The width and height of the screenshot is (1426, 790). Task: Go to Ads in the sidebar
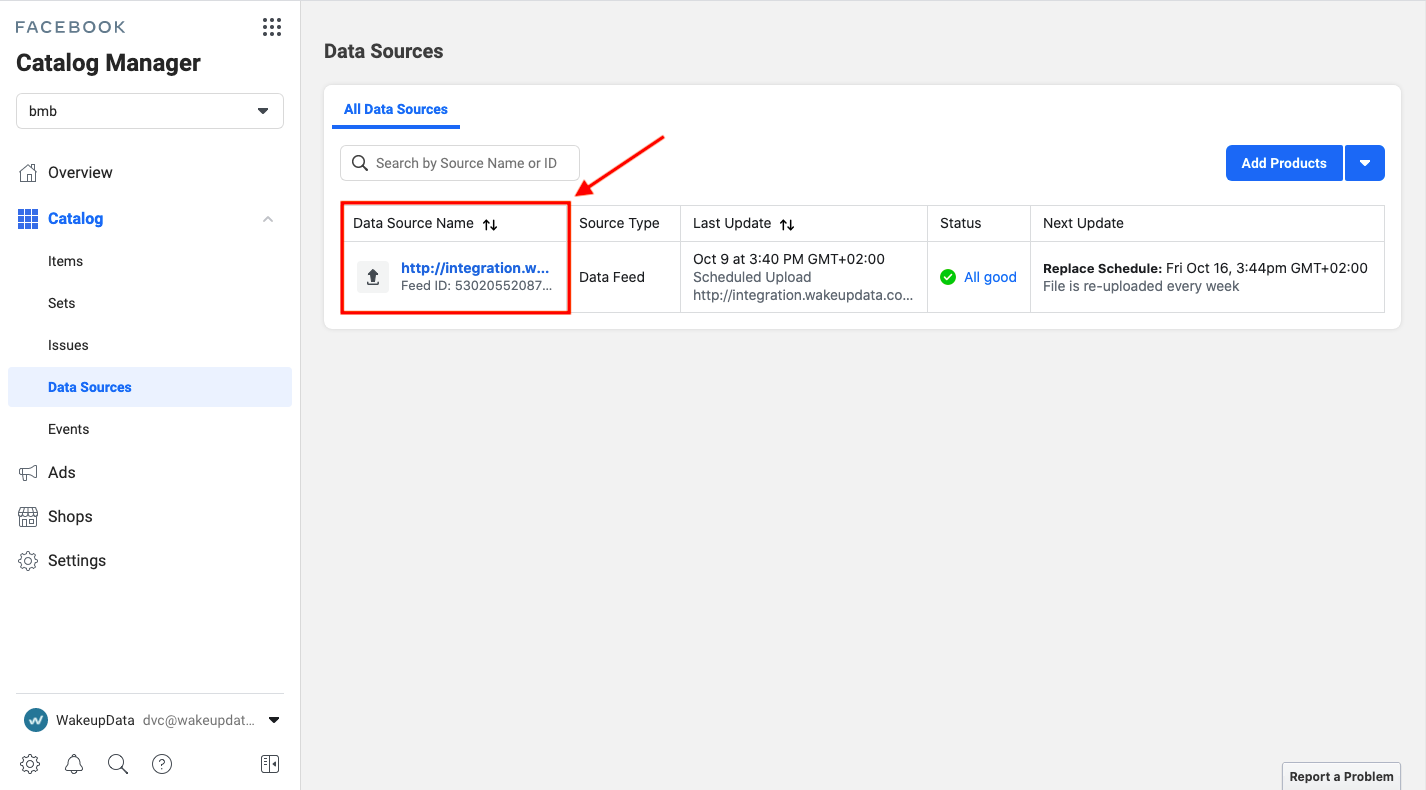click(62, 472)
